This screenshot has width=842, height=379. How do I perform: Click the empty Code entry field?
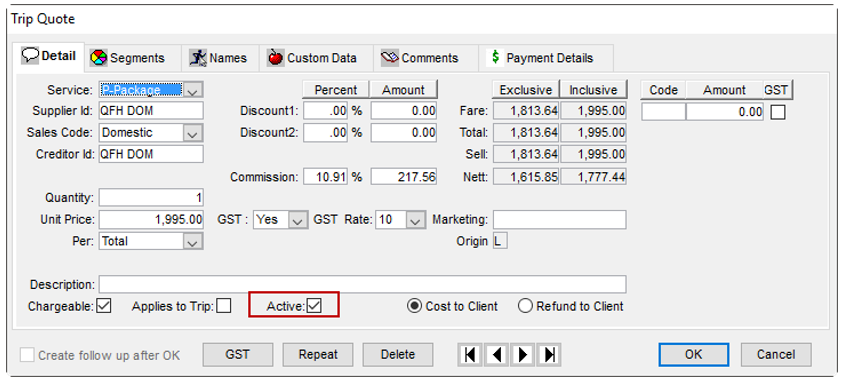pos(663,112)
